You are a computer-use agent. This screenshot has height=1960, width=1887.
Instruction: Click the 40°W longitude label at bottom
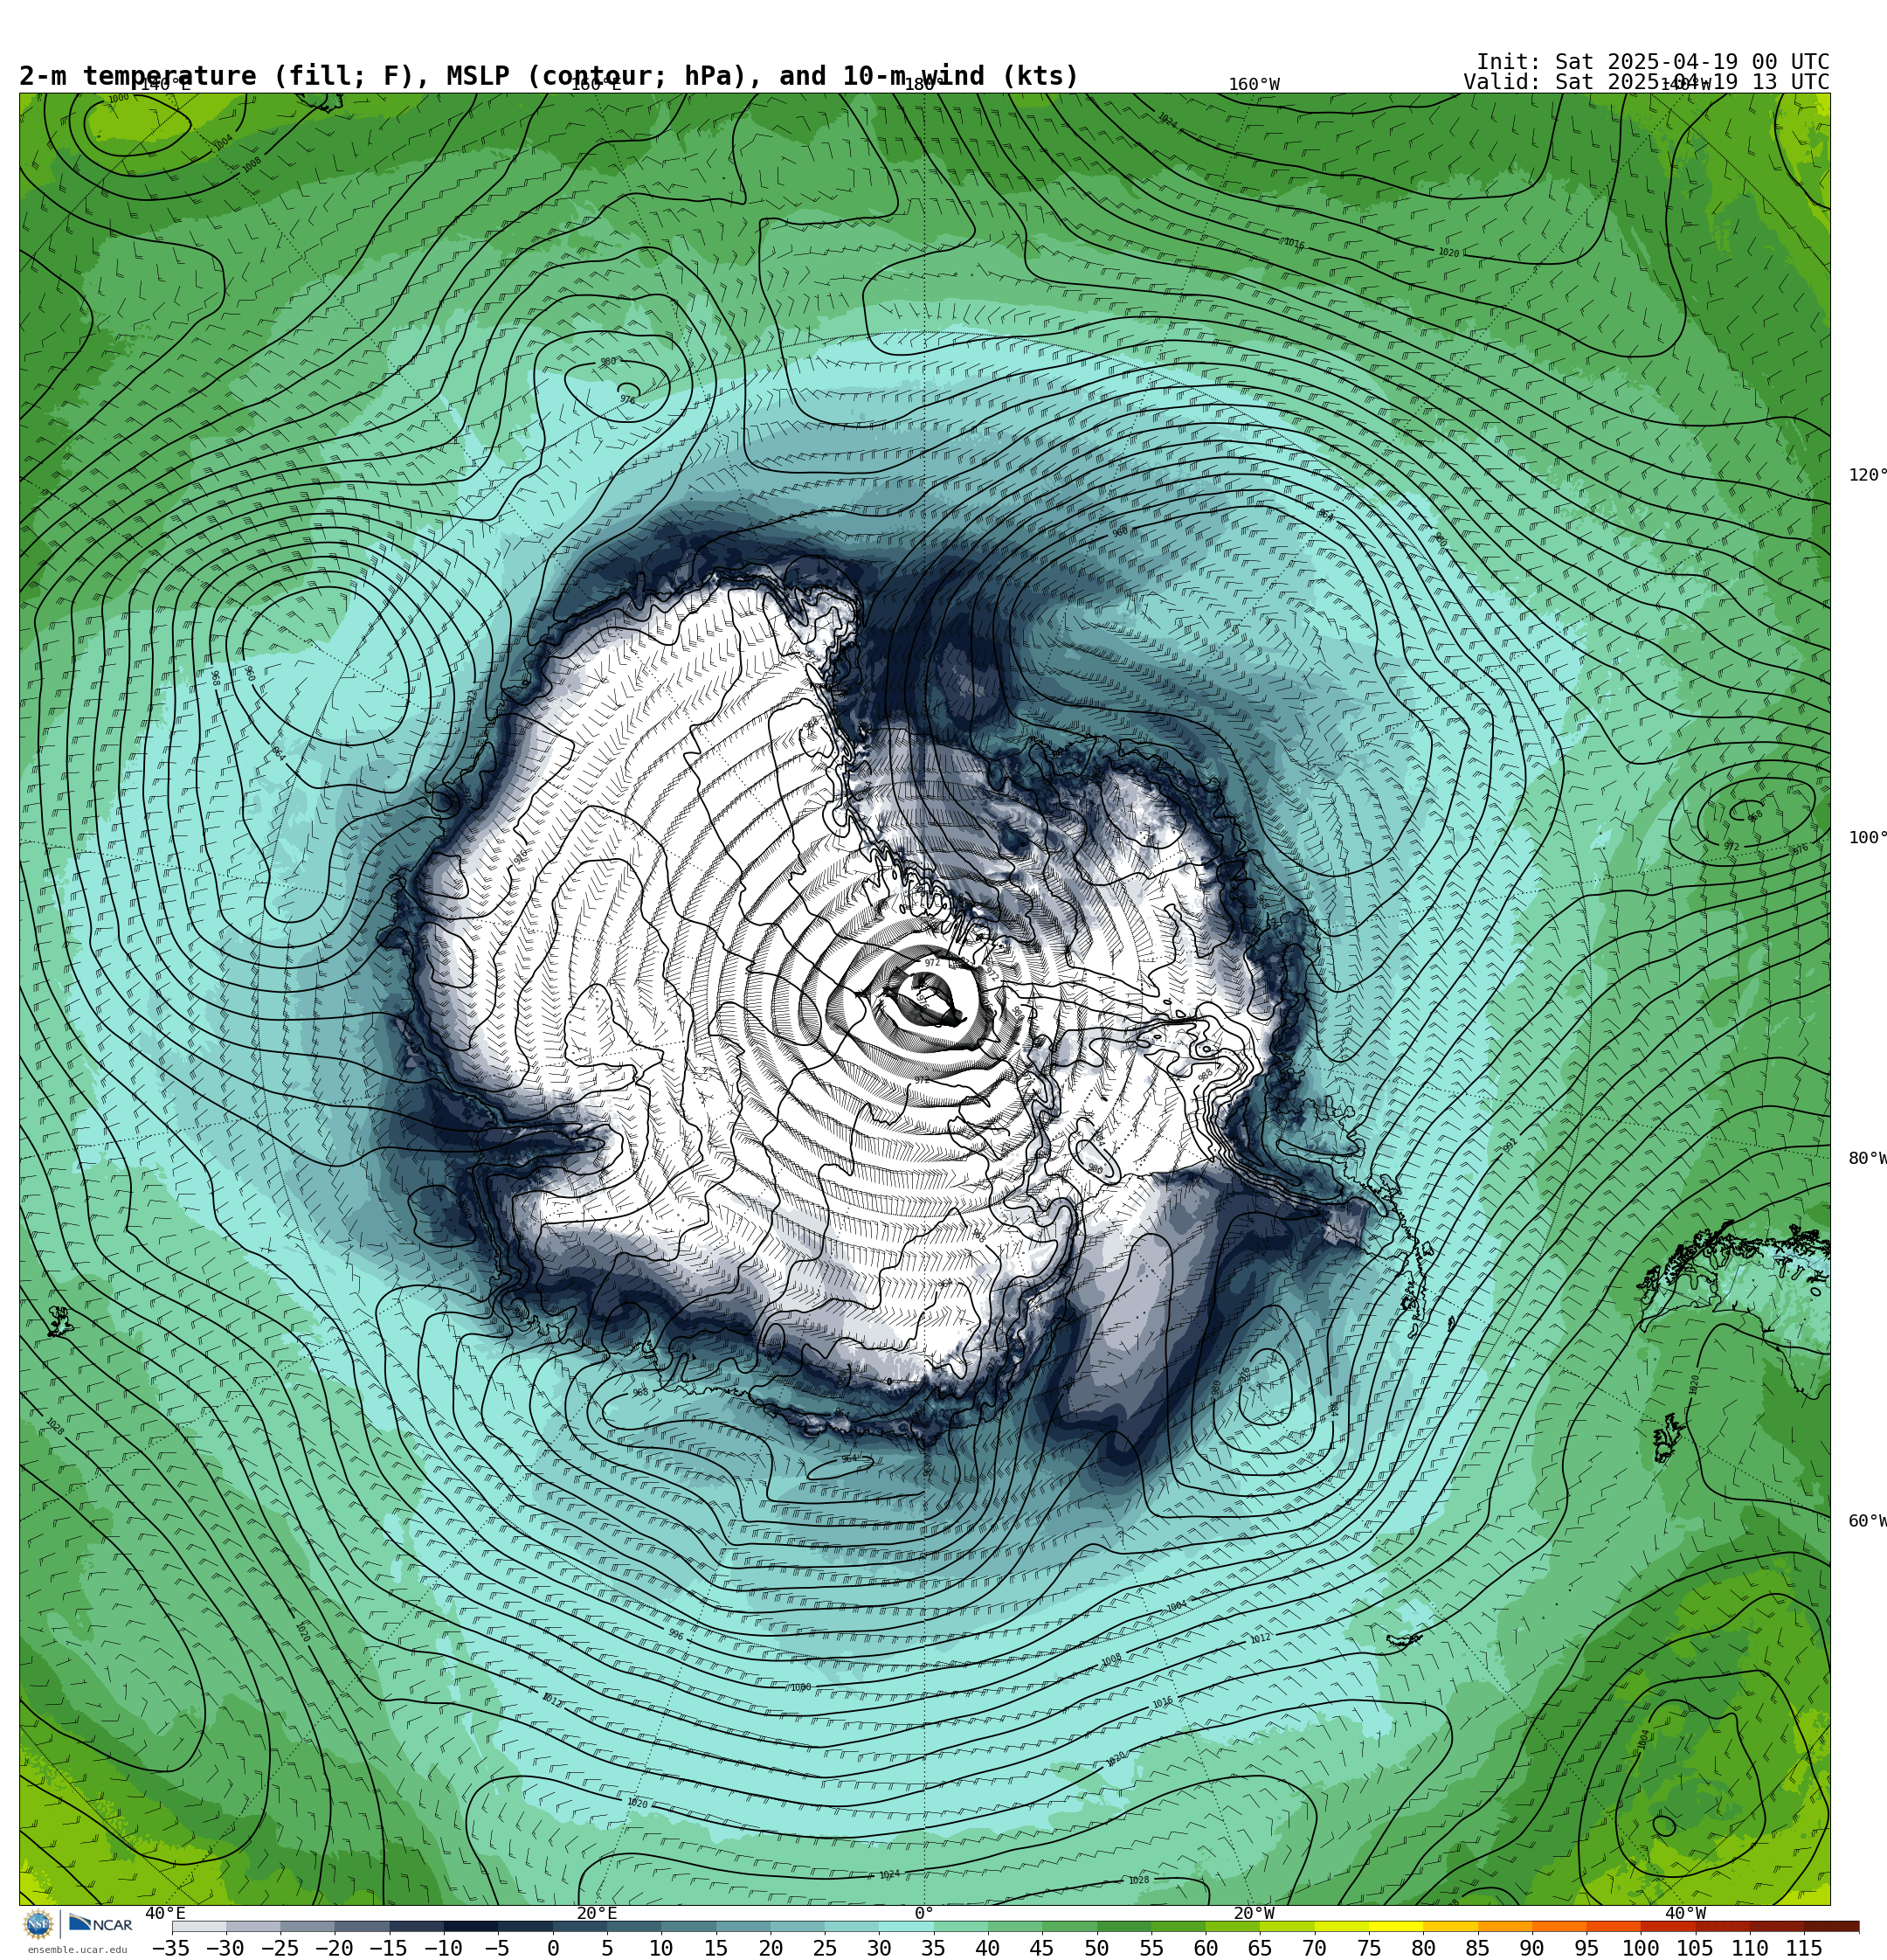[1685, 1913]
